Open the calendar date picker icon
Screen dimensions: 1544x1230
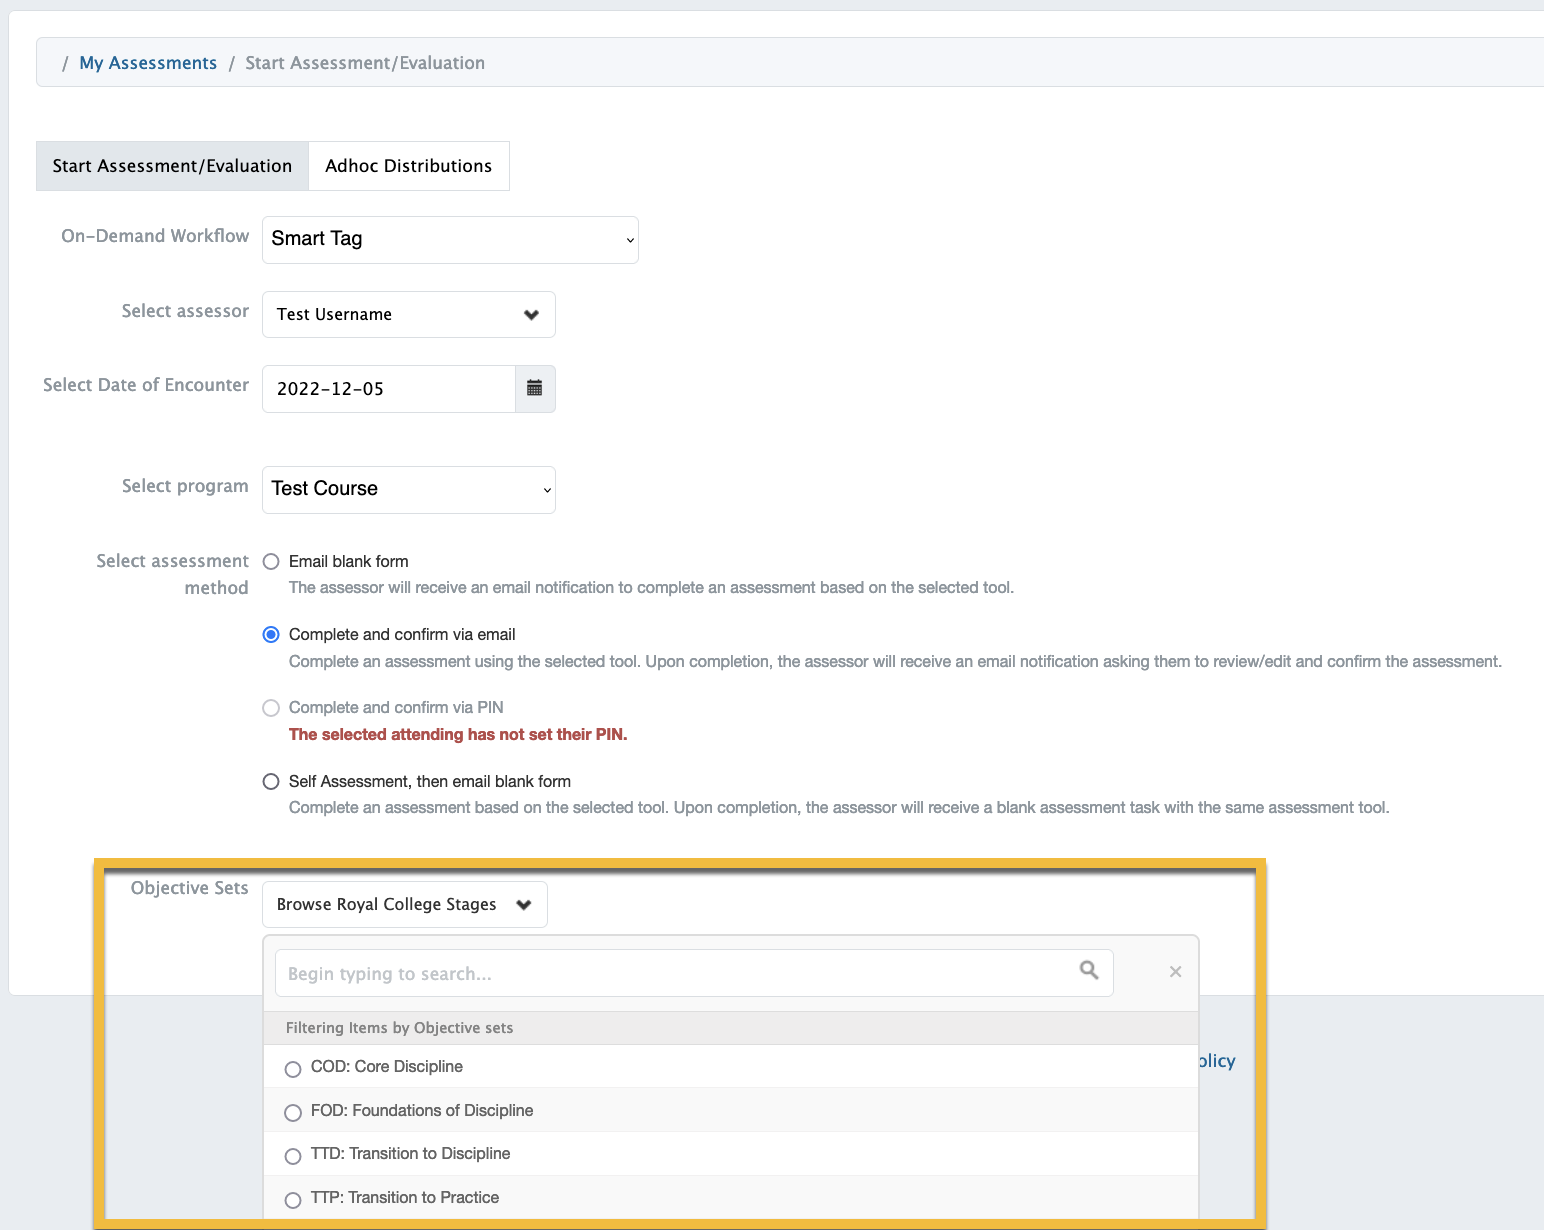coord(535,389)
